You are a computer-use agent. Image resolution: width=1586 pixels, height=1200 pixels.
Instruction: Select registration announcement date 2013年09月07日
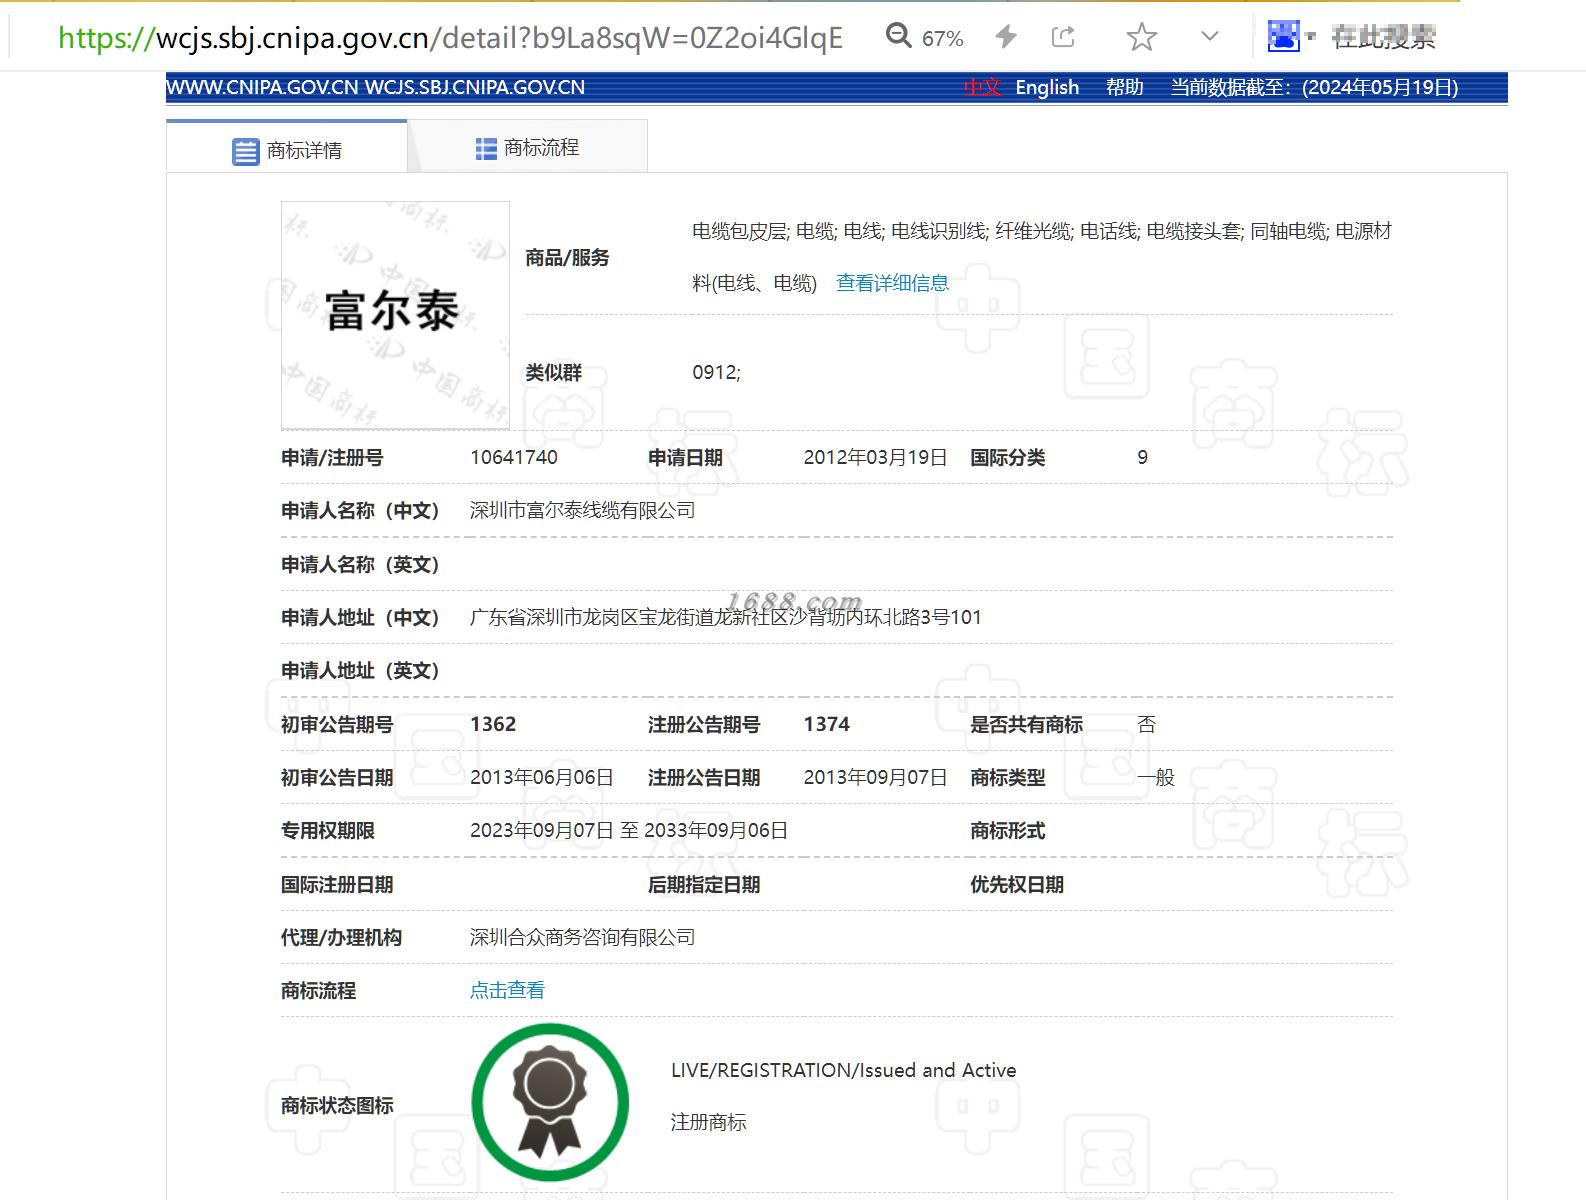[875, 777]
